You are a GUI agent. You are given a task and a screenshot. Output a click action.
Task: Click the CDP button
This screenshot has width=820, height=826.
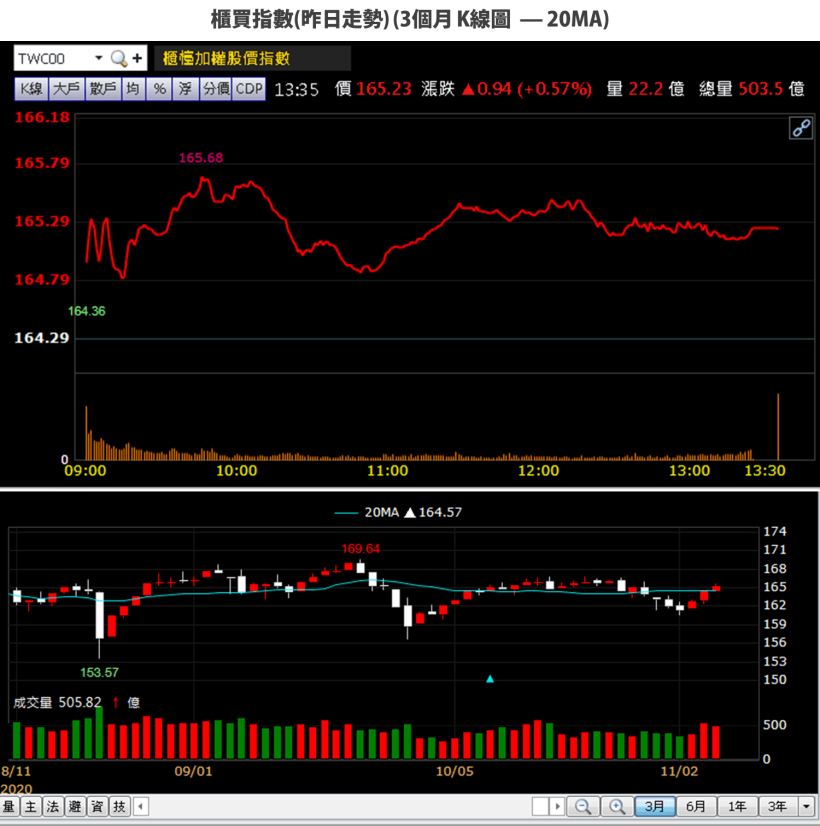[249, 89]
